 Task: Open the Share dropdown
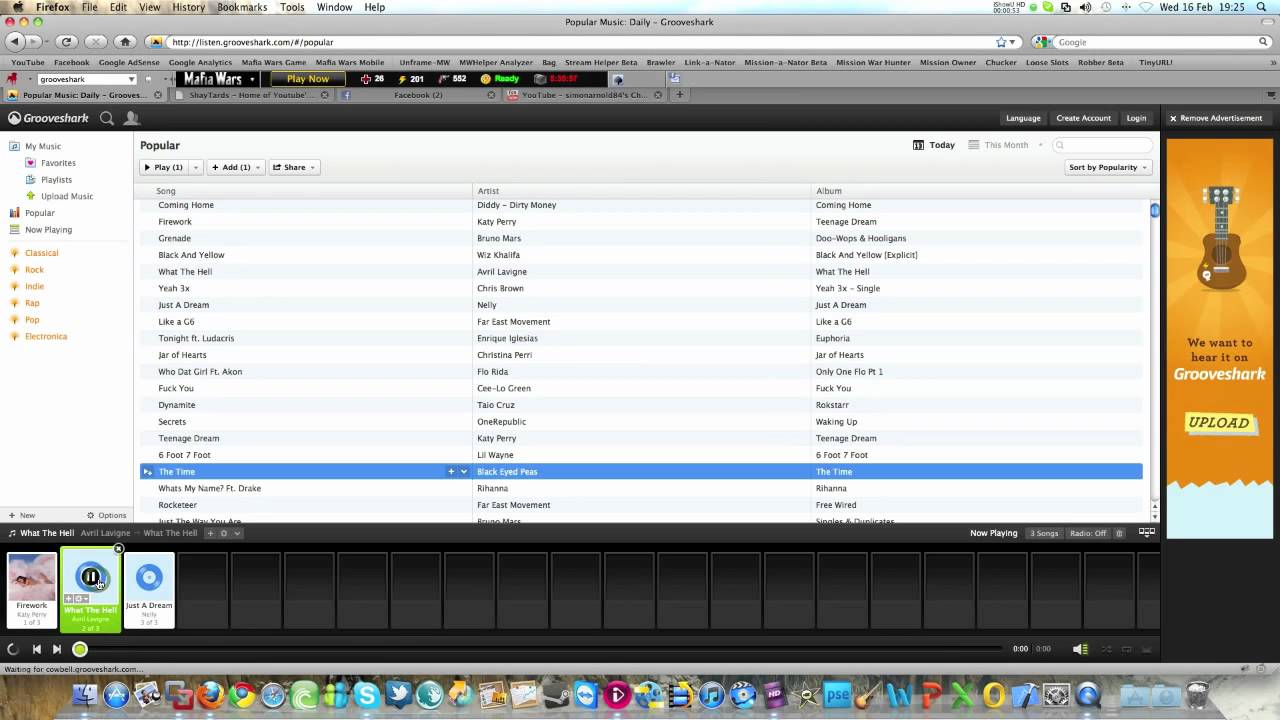[294, 167]
